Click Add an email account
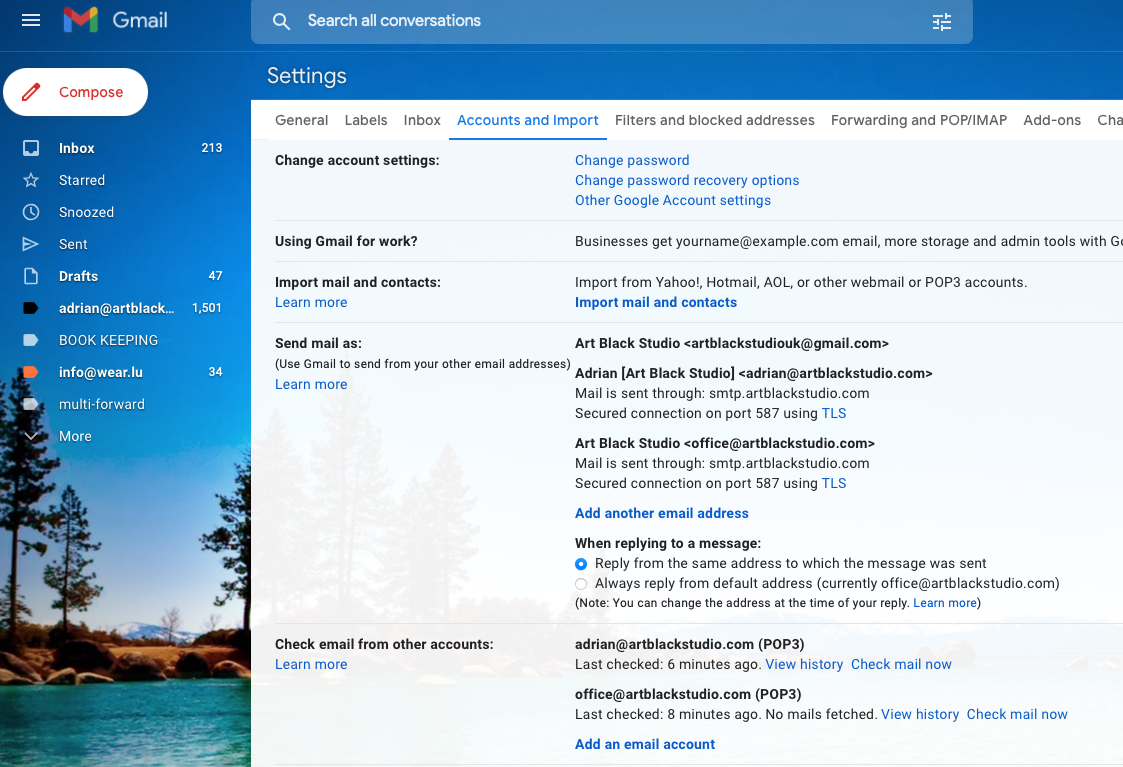Image resolution: width=1123 pixels, height=767 pixels. coord(645,744)
